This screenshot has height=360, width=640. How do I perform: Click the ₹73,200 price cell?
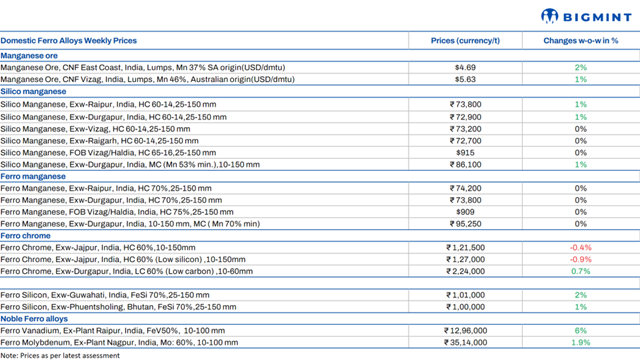pyautogui.click(x=465, y=129)
